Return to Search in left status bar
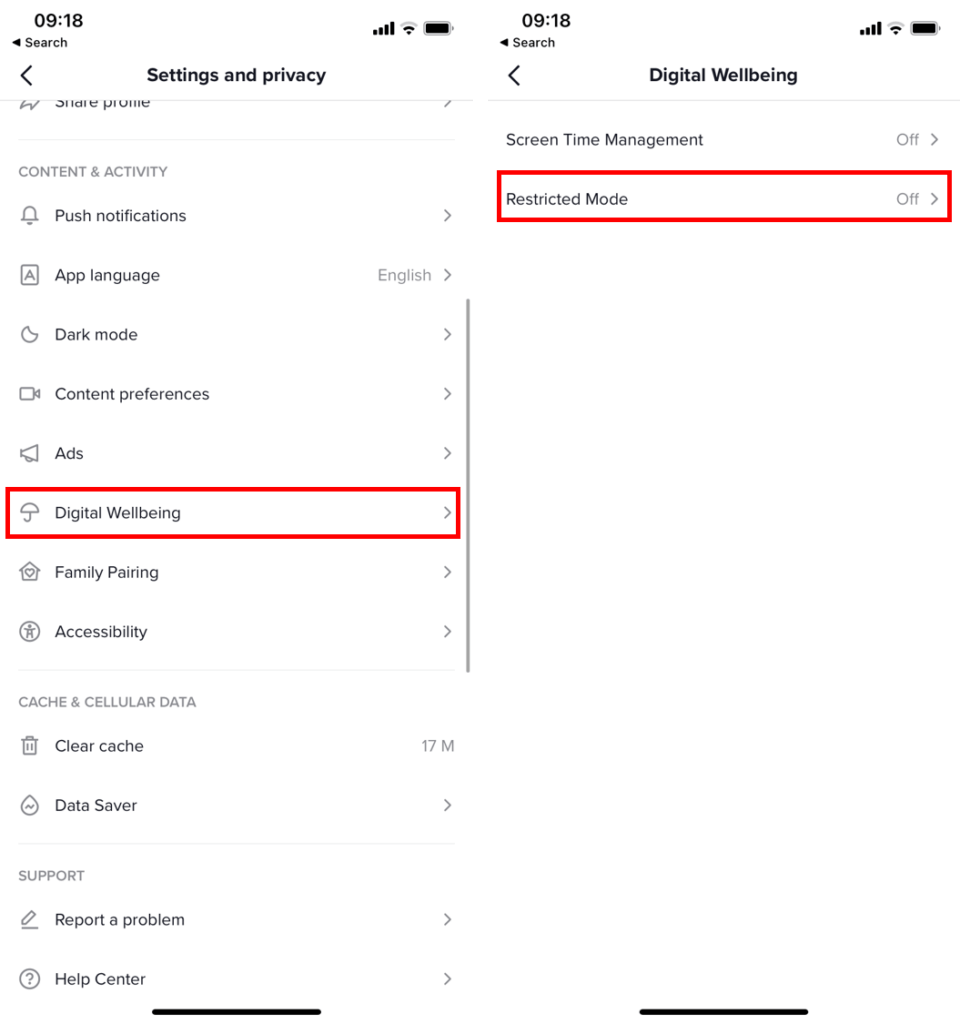Image resolution: width=960 pixels, height=1024 pixels. pyautogui.click(x=40, y=43)
